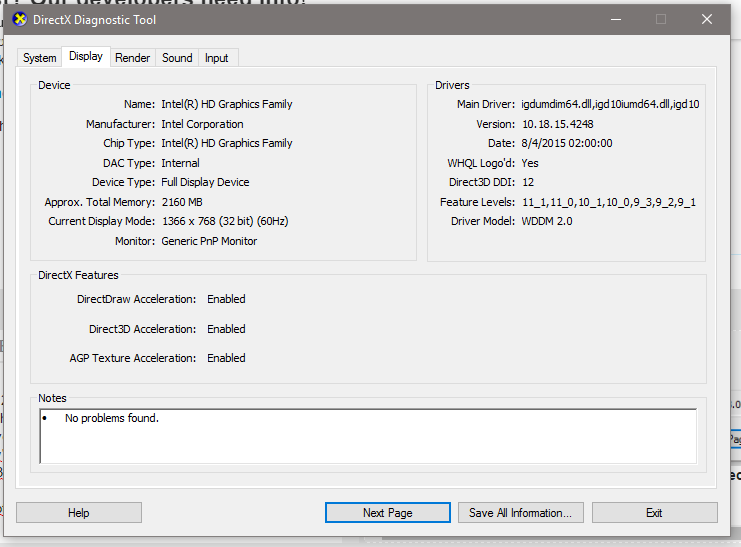Click the memory value '2160 MB'
The height and width of the screenshot is (547, 741).
coord(182,202)
